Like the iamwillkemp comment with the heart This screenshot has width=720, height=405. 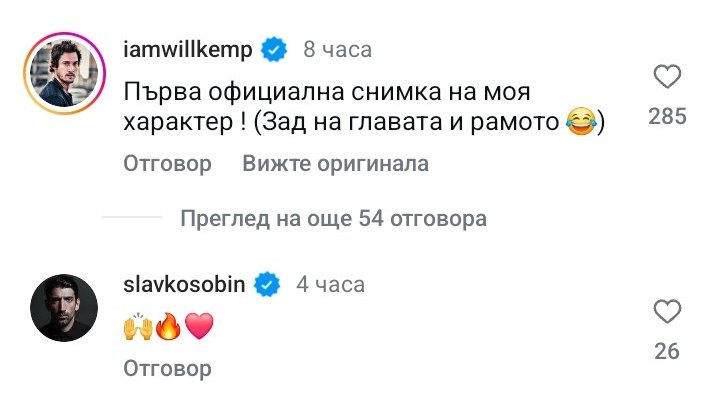(x=666, y=78)
